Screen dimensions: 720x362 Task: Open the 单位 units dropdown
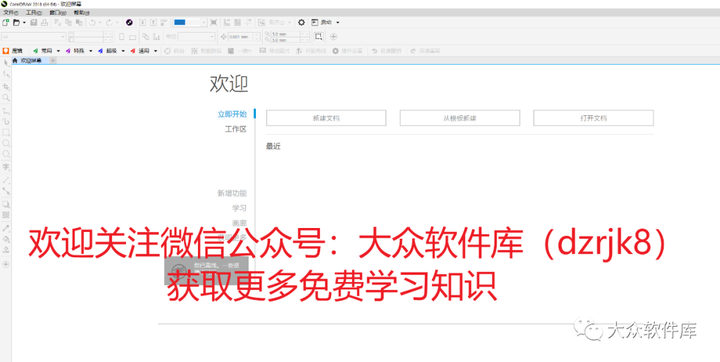tap(197, 37)
